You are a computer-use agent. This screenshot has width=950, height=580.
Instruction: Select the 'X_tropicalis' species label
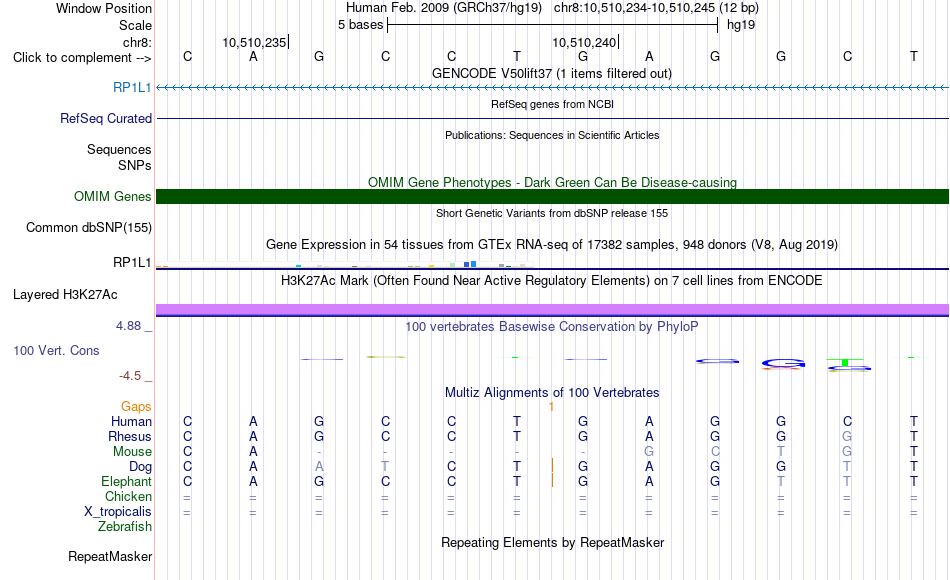(118, 512)
